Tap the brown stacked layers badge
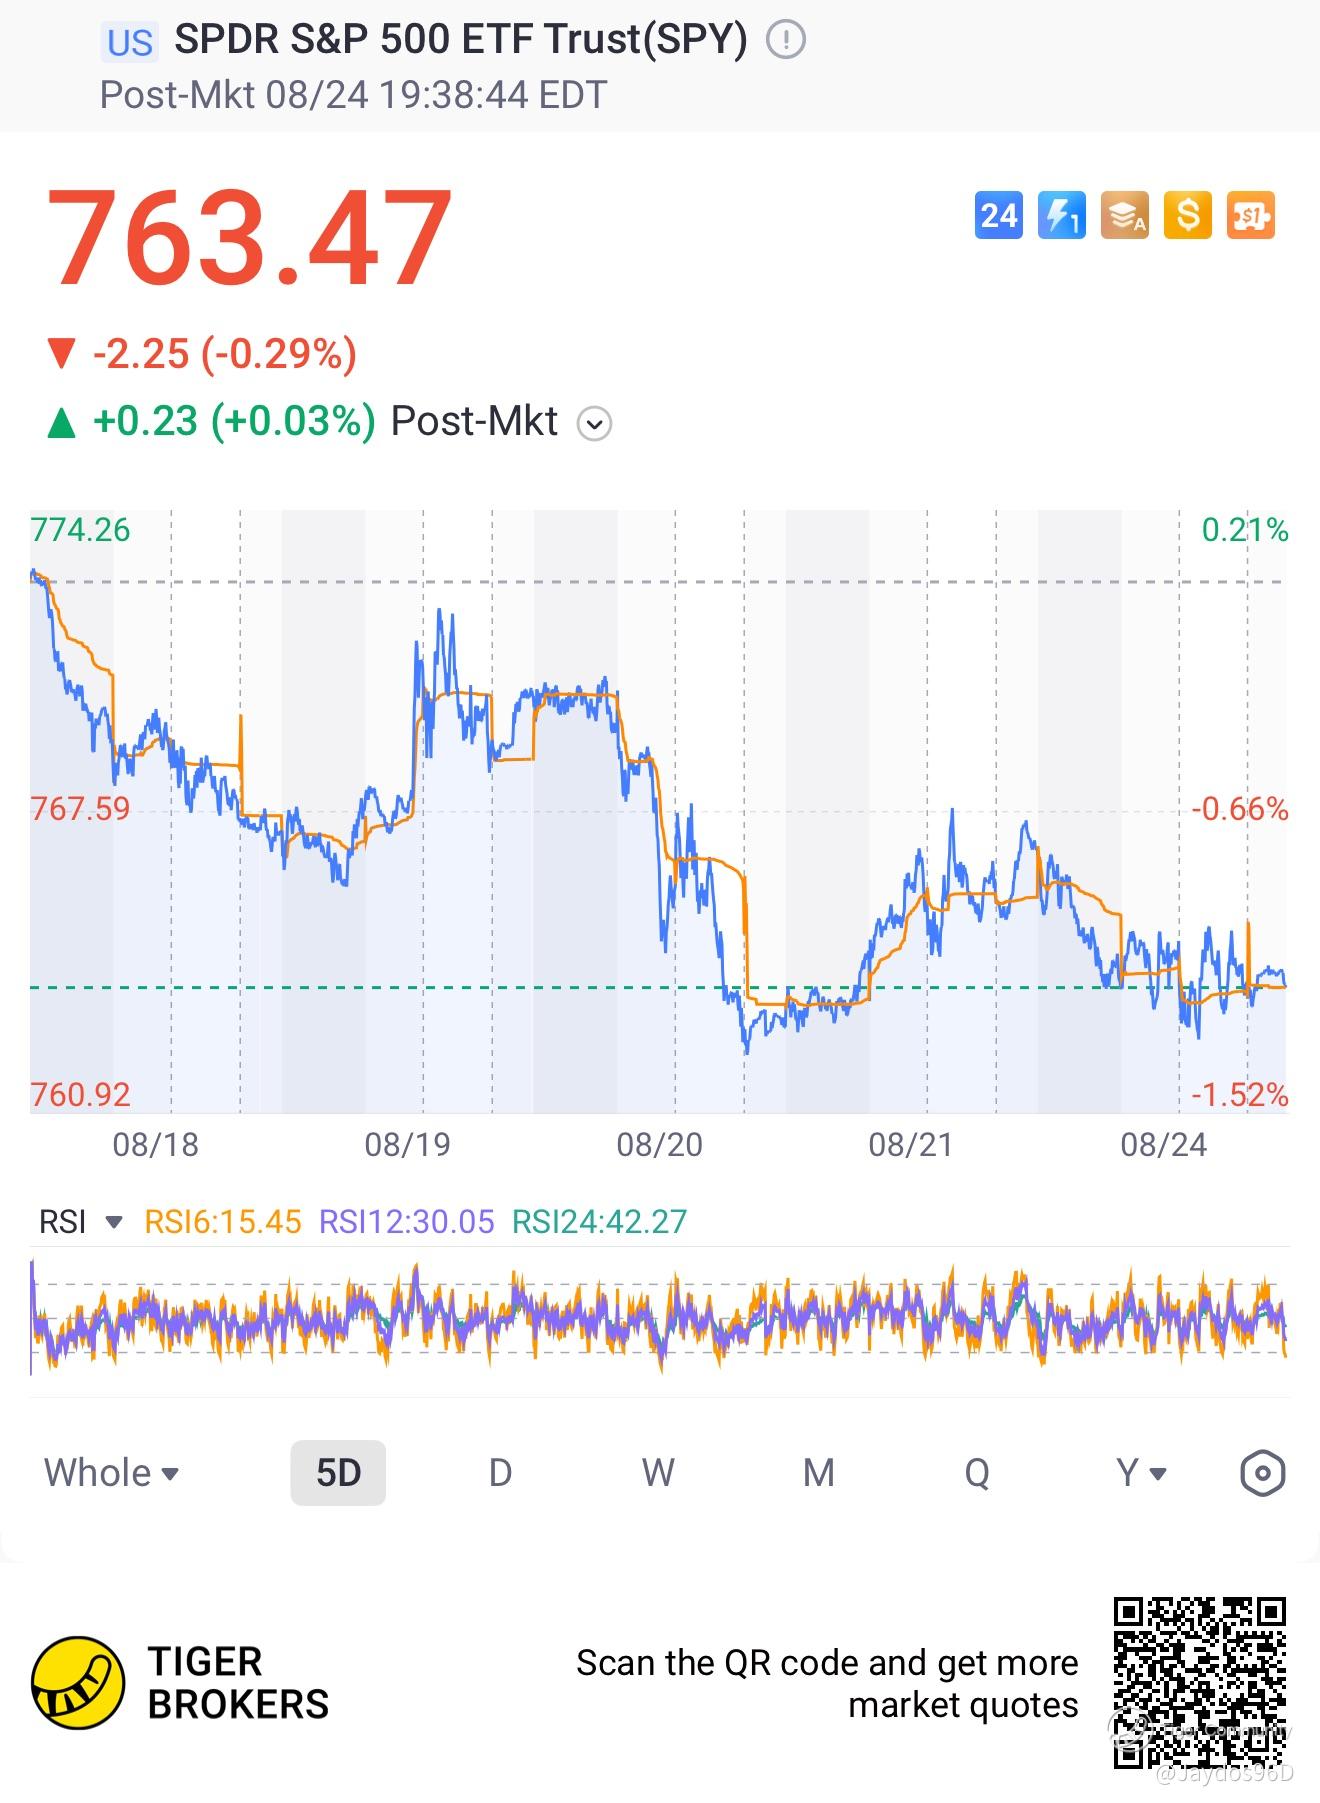This screenshot has height=1803, width=1320. 1125,215
